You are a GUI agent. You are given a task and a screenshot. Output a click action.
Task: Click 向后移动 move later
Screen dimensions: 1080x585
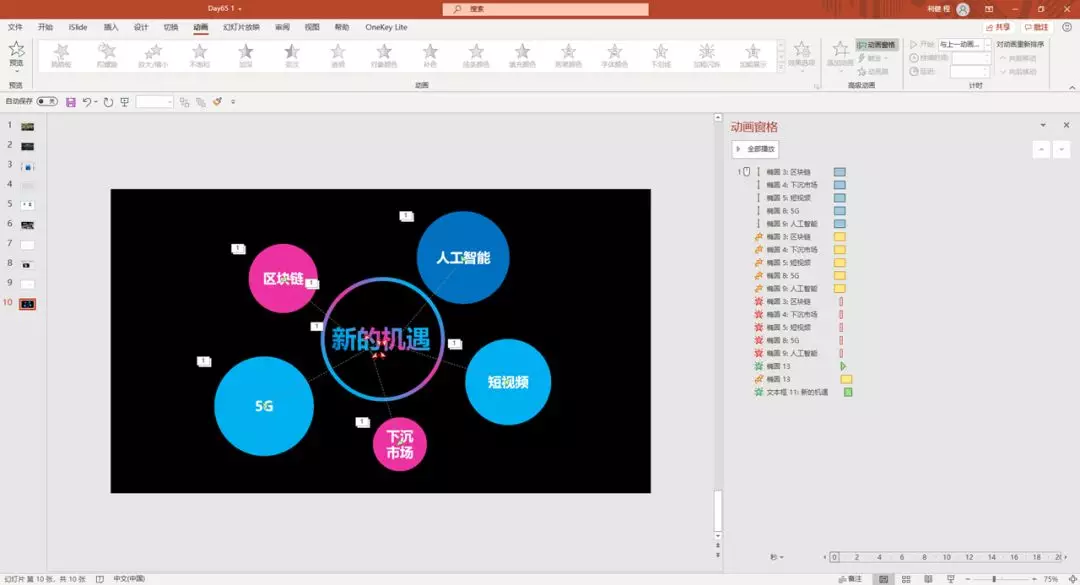pos(1018,72)
